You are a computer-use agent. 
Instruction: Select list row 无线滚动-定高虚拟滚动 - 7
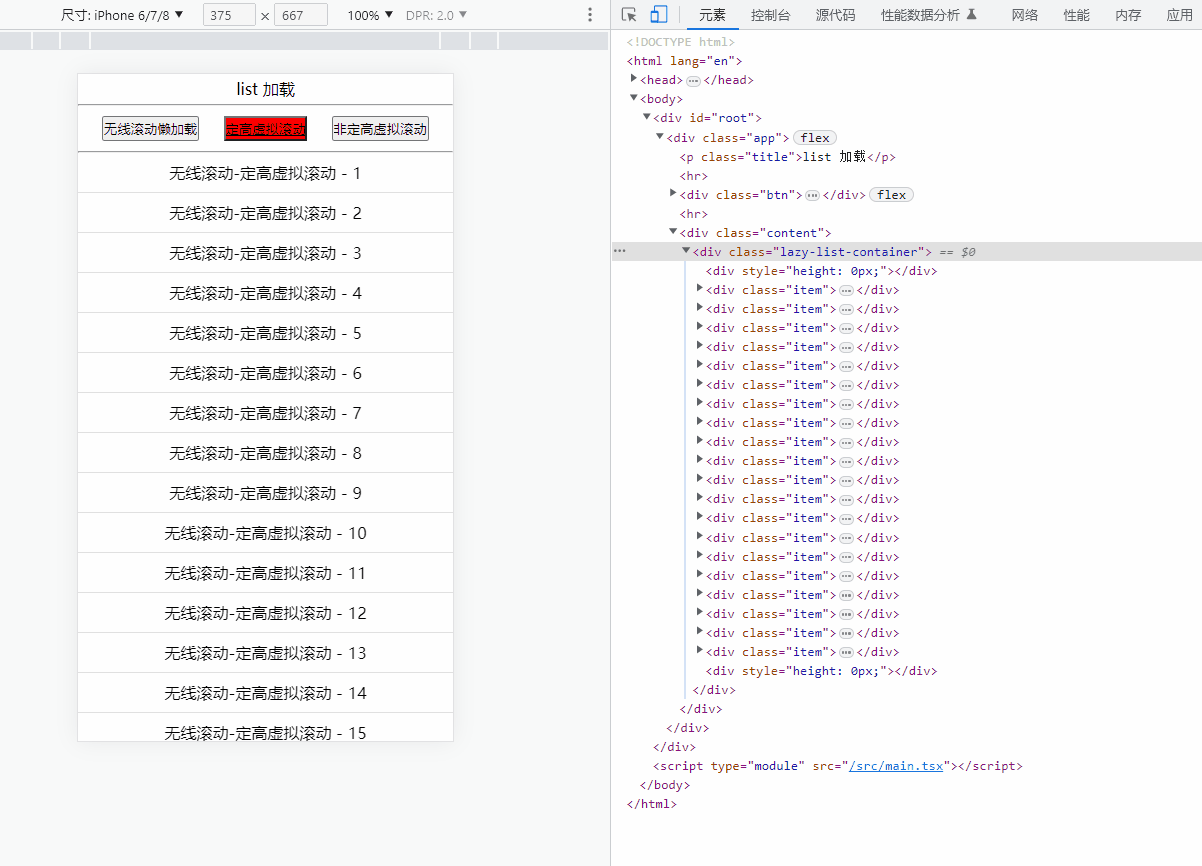coord(265,413)
